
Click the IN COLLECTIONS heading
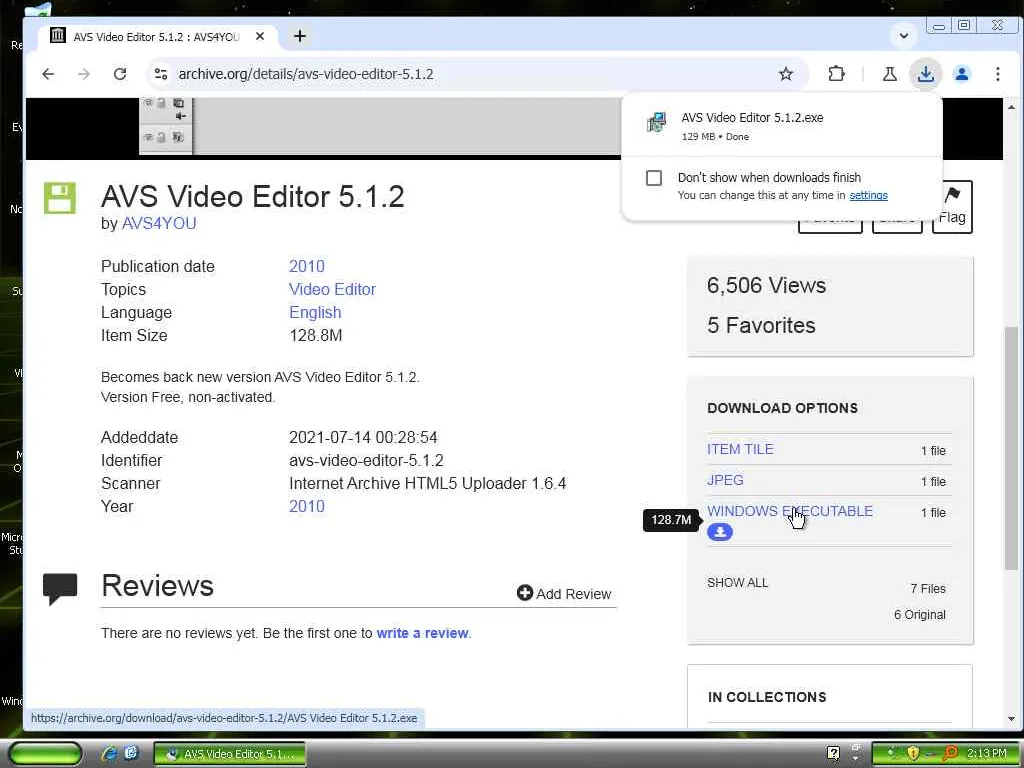tap(767, 697)
